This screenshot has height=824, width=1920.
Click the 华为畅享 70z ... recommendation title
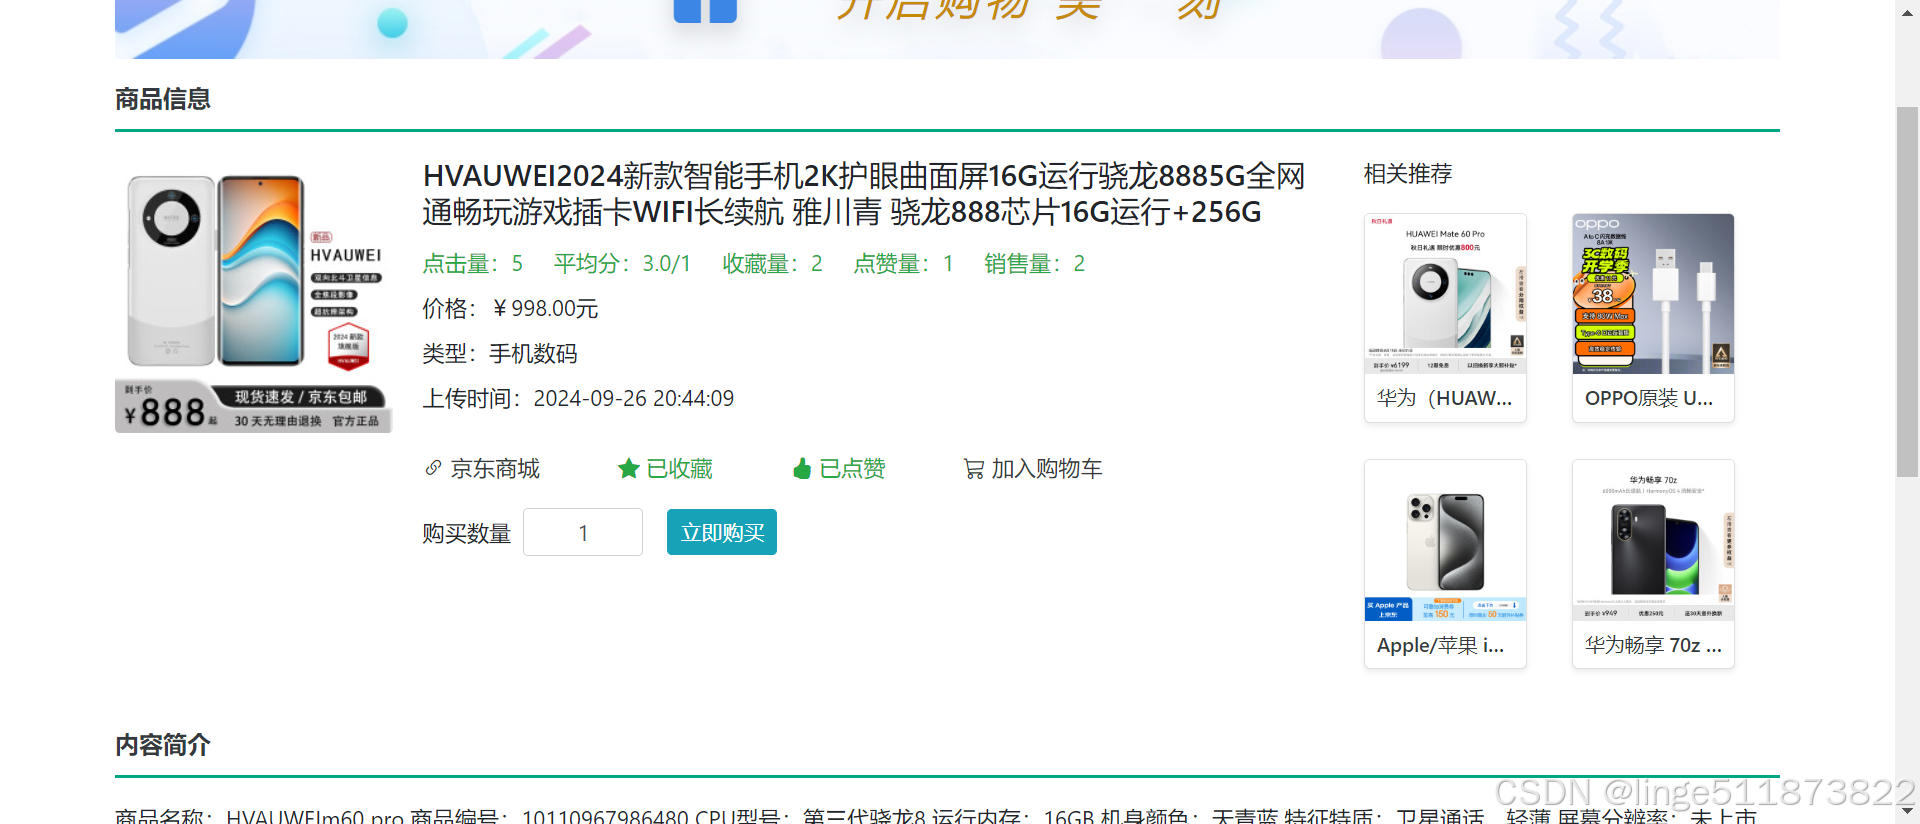(x=1653, y=645)
